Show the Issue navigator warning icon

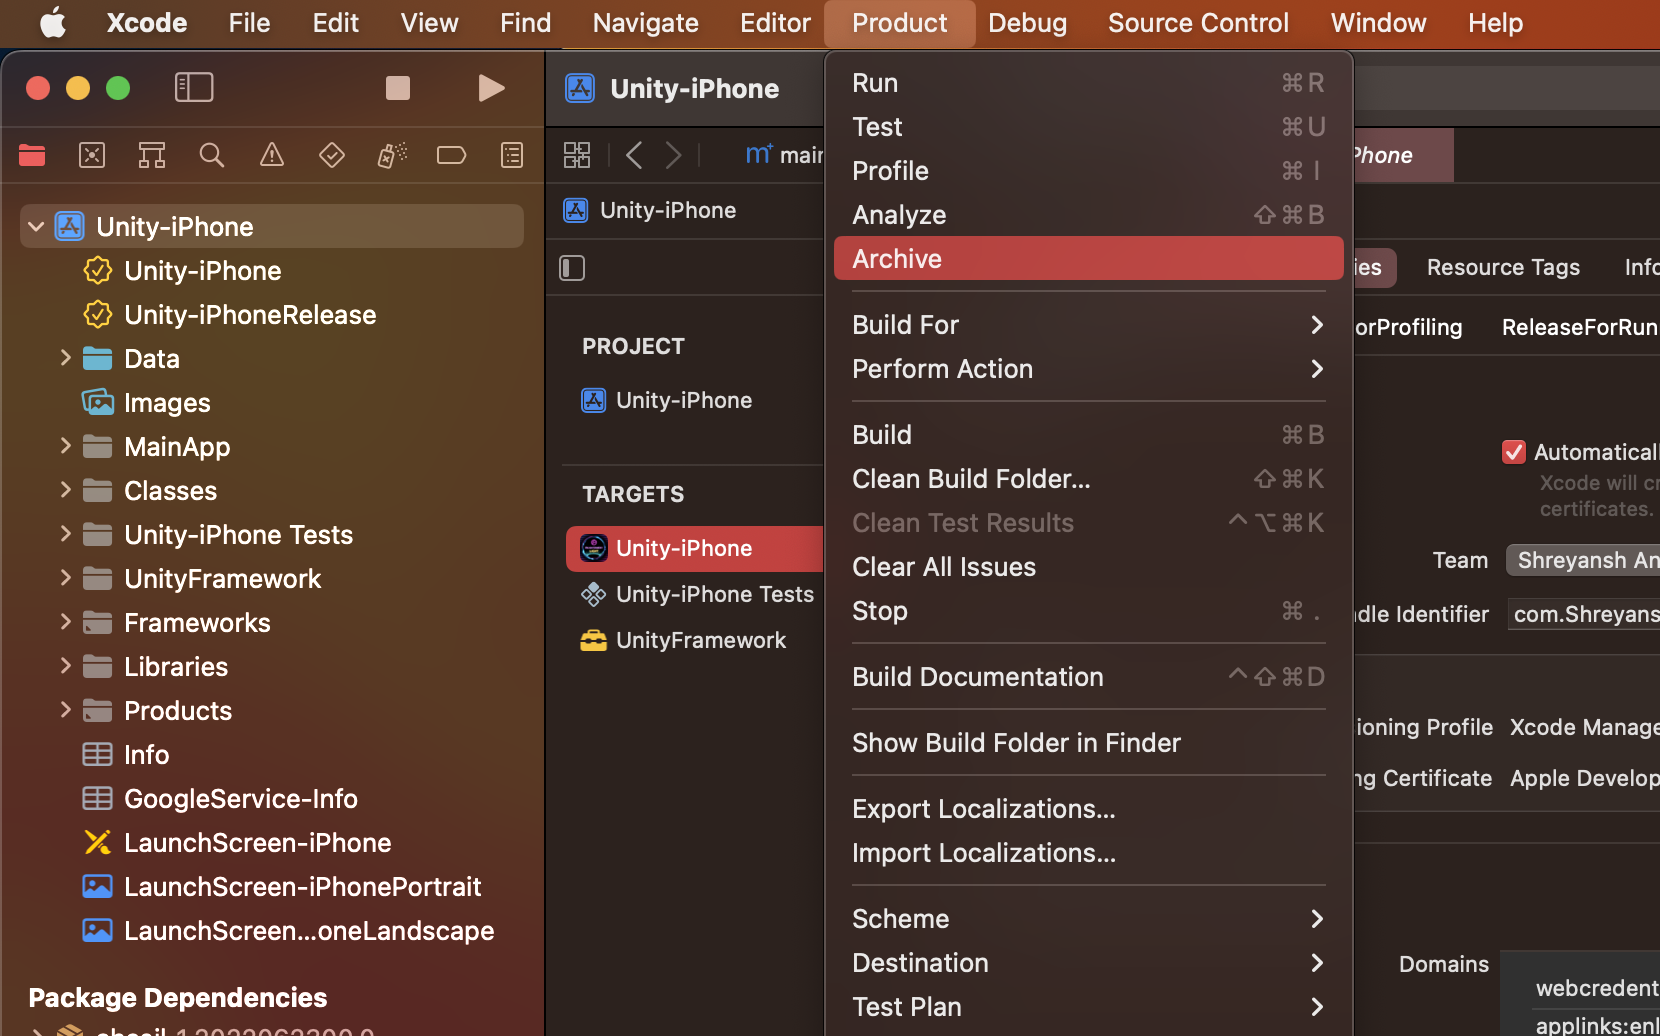[x=271, y=155]
